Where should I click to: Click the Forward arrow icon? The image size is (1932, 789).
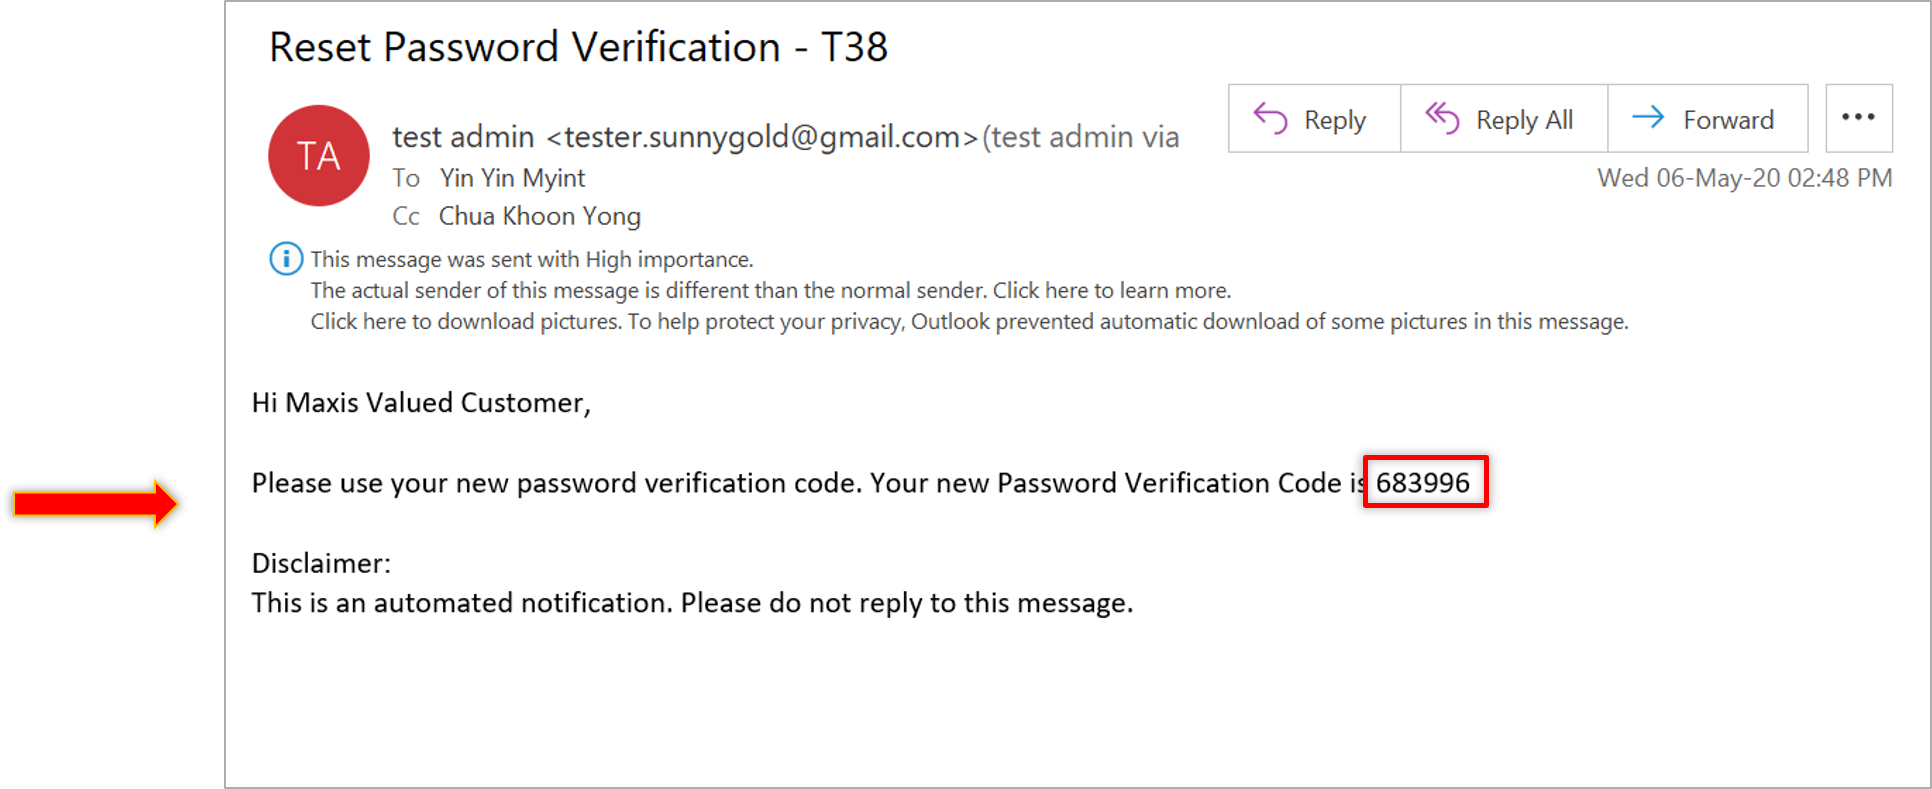pyautogui.click(x=1648, y=118)
